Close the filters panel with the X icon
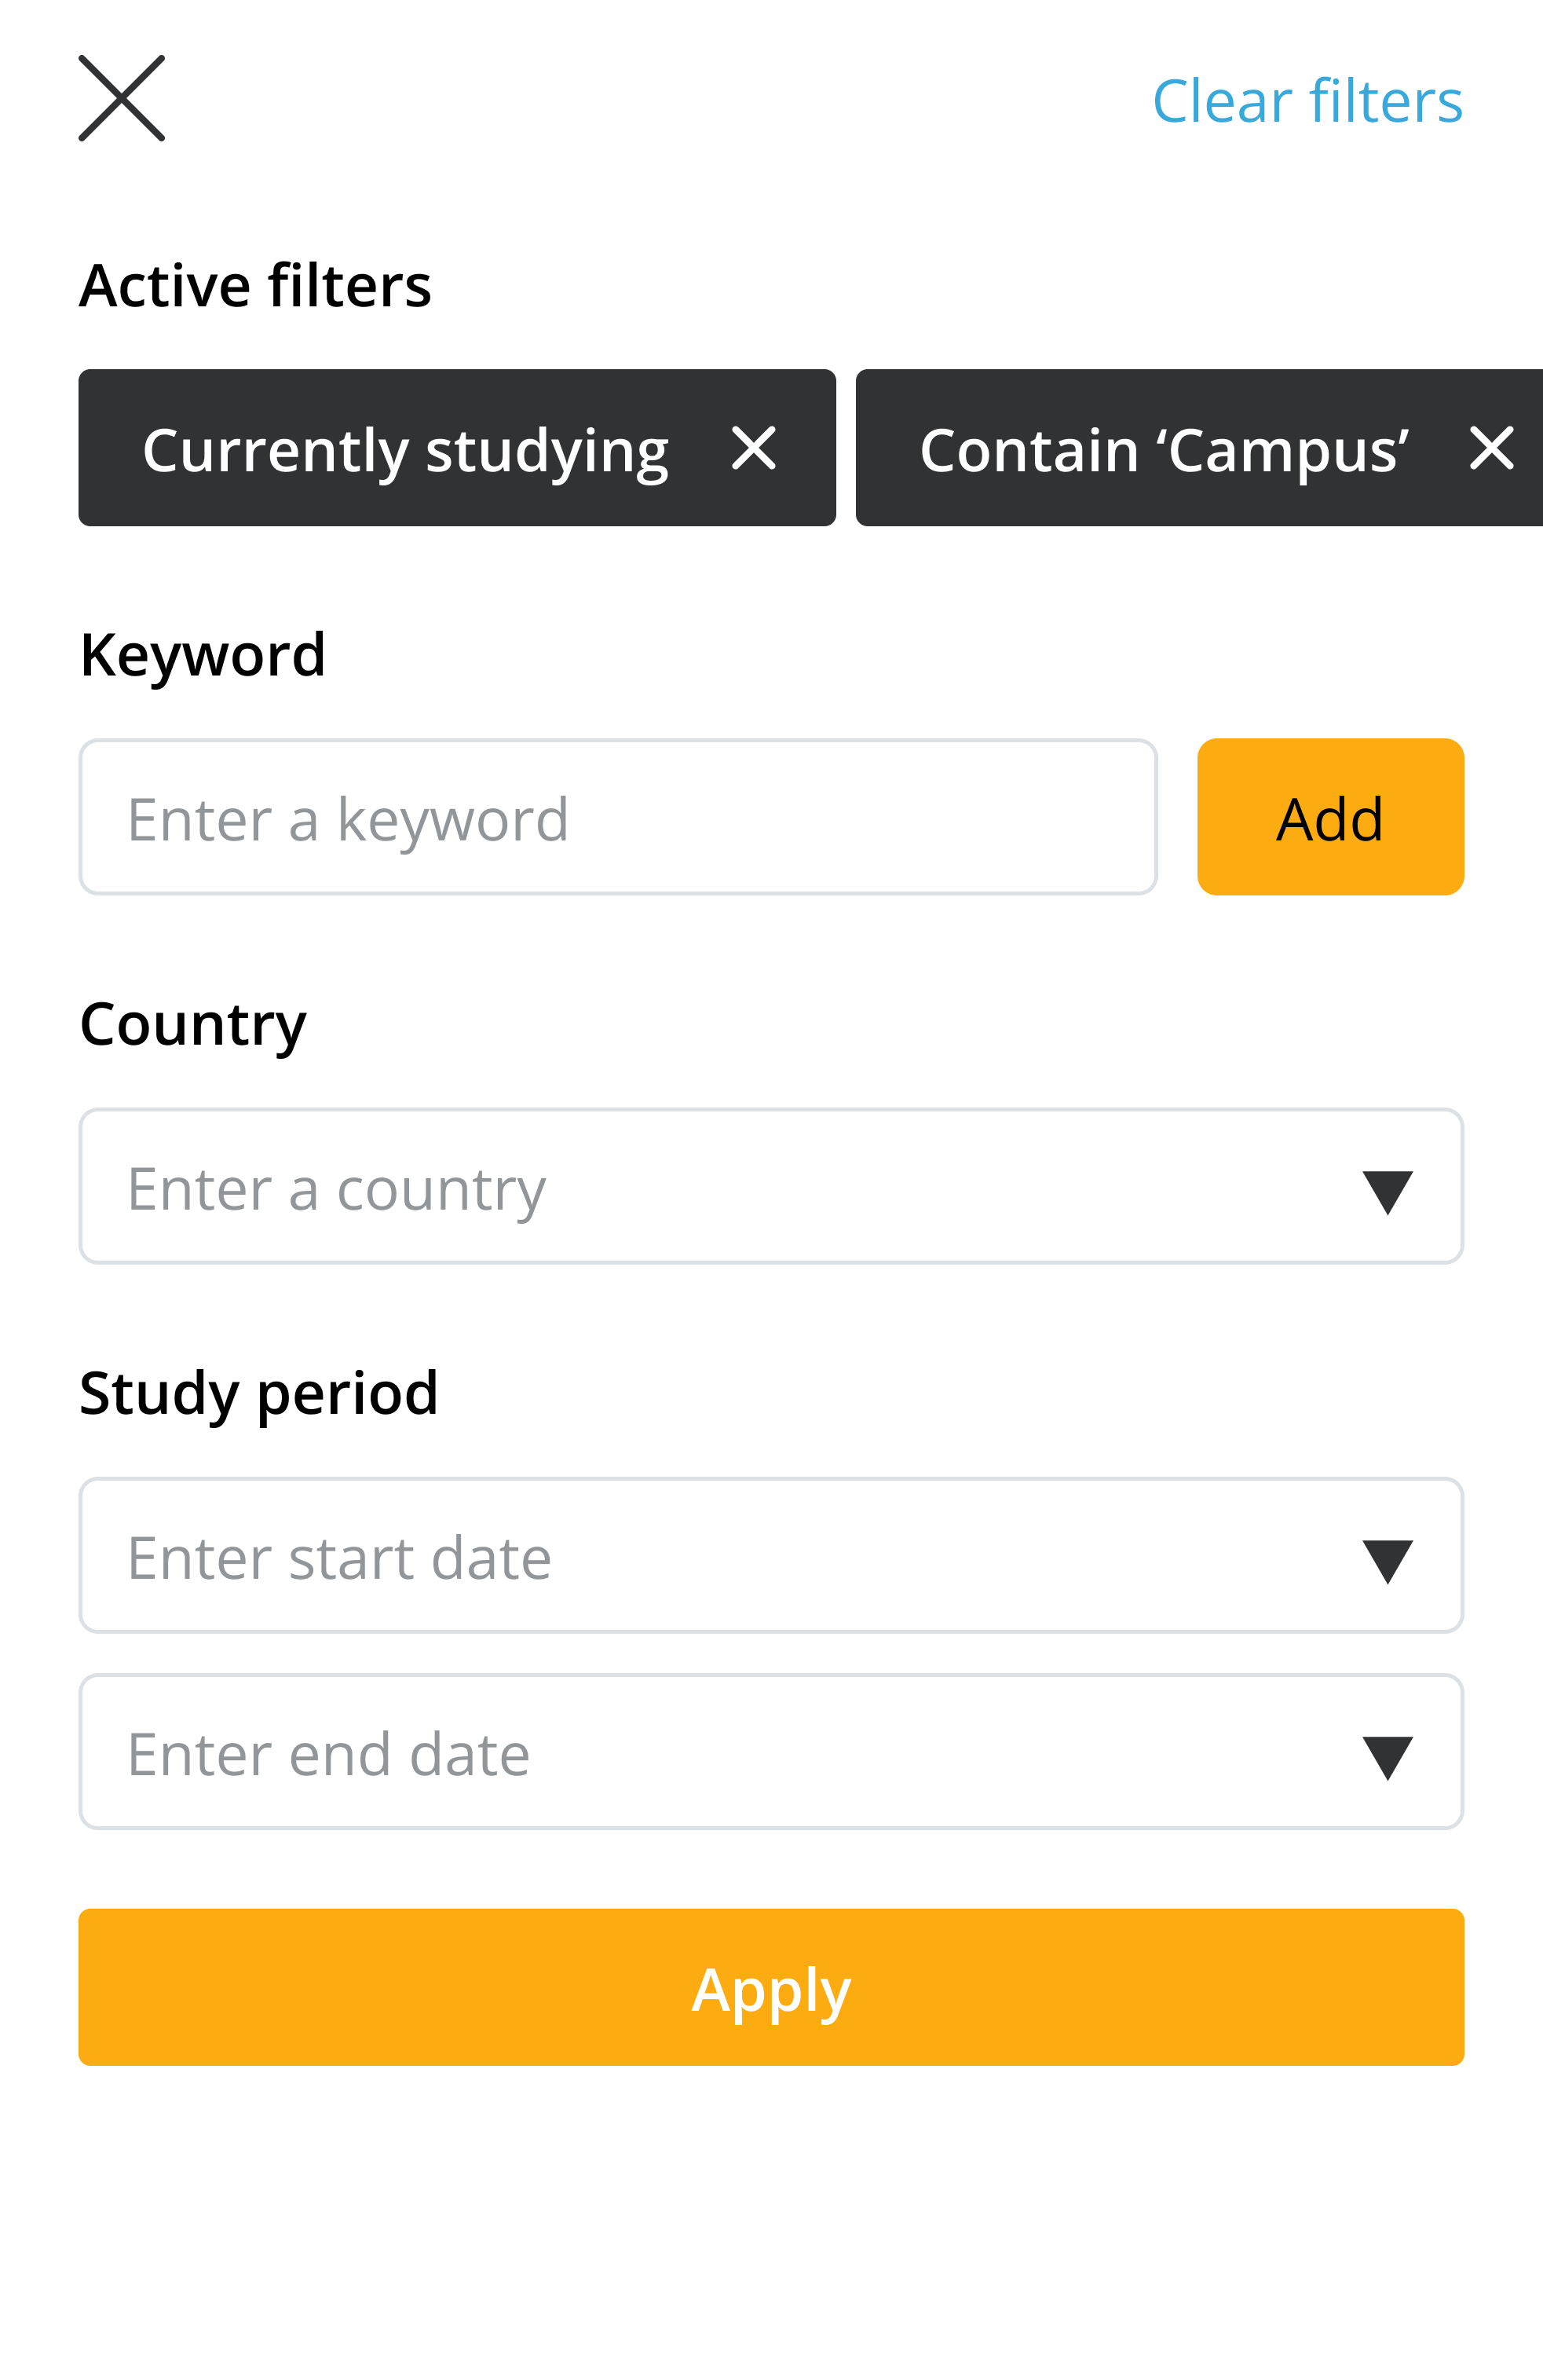 tap(121, 98)
